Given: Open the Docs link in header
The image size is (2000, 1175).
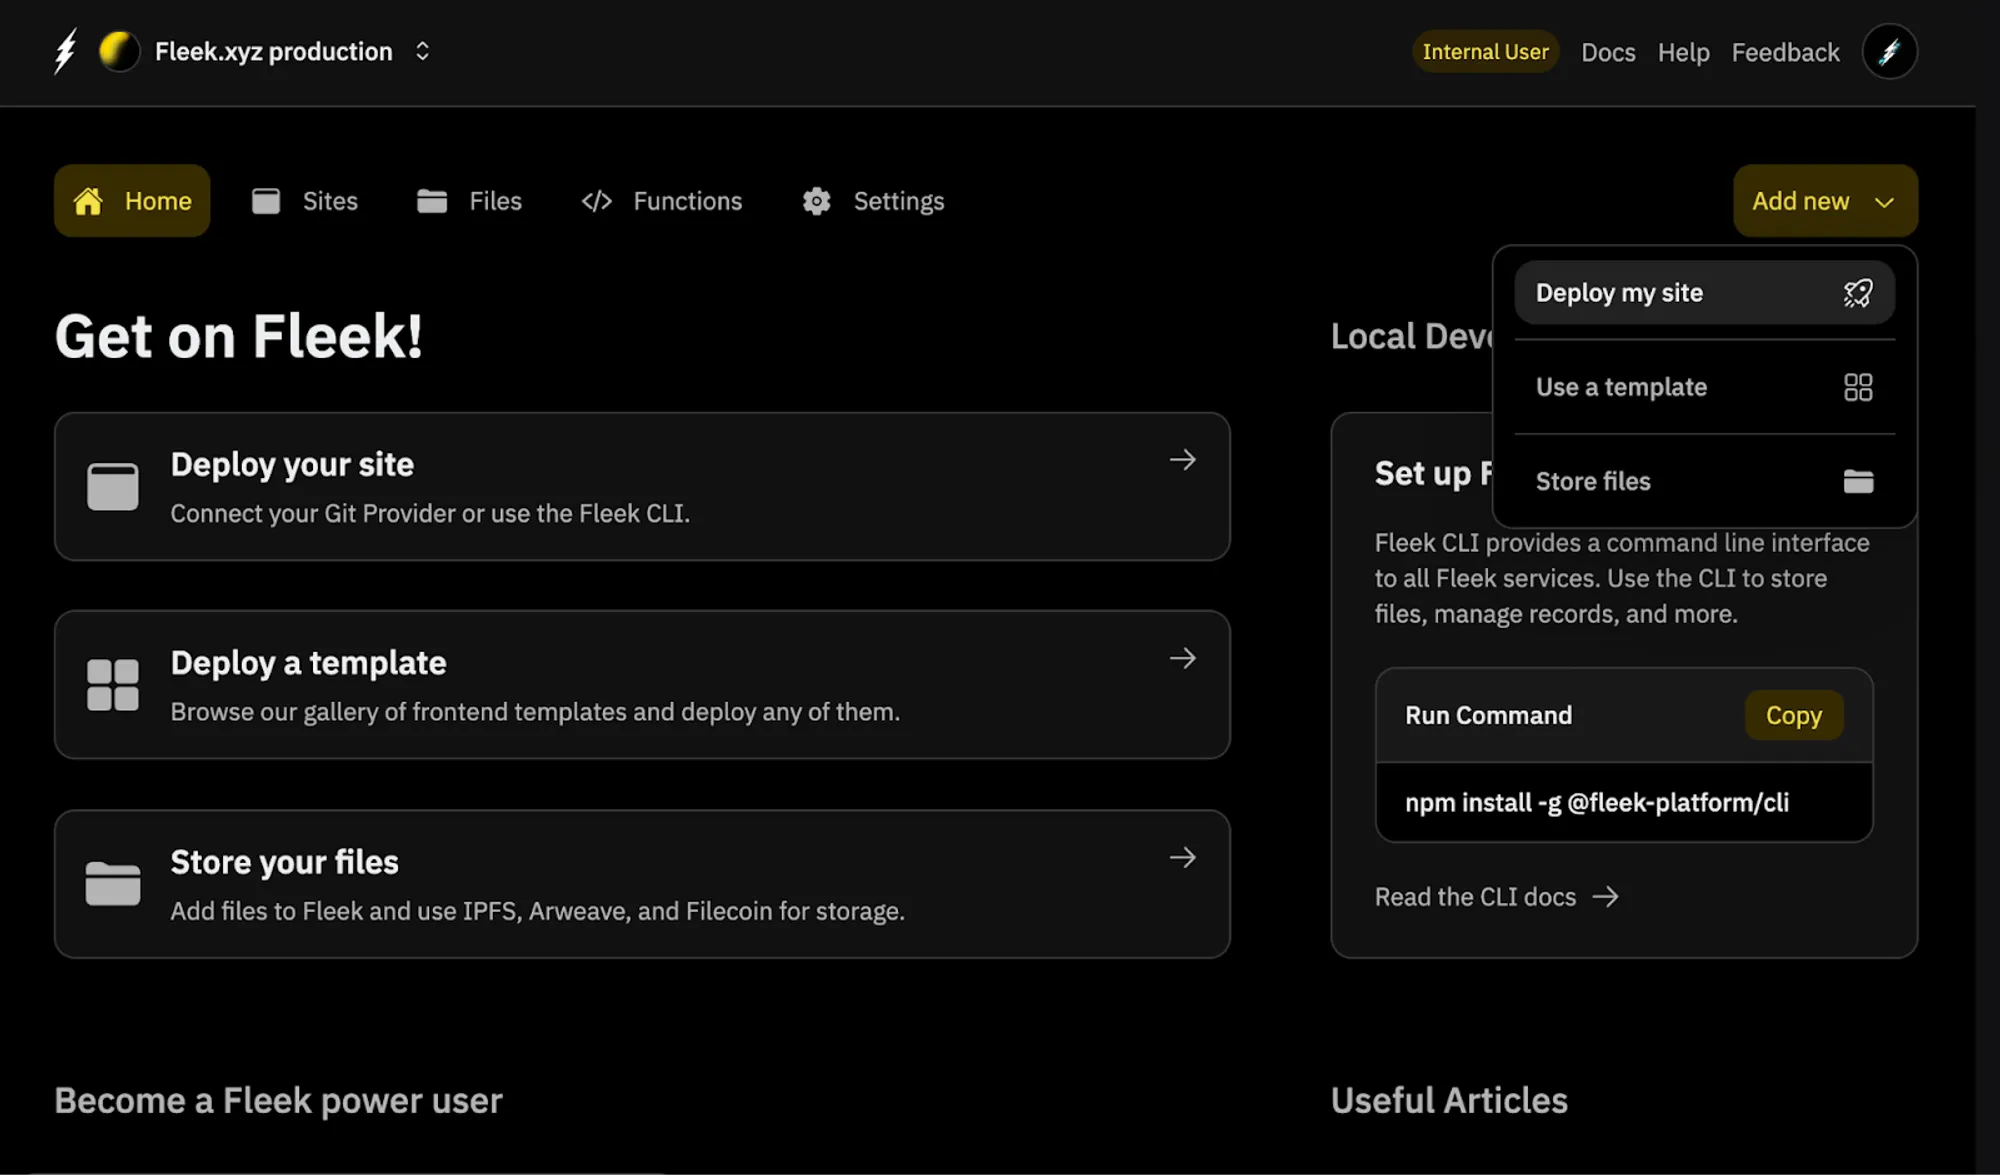Looking at the screenshot, I should click(1607, 52).
